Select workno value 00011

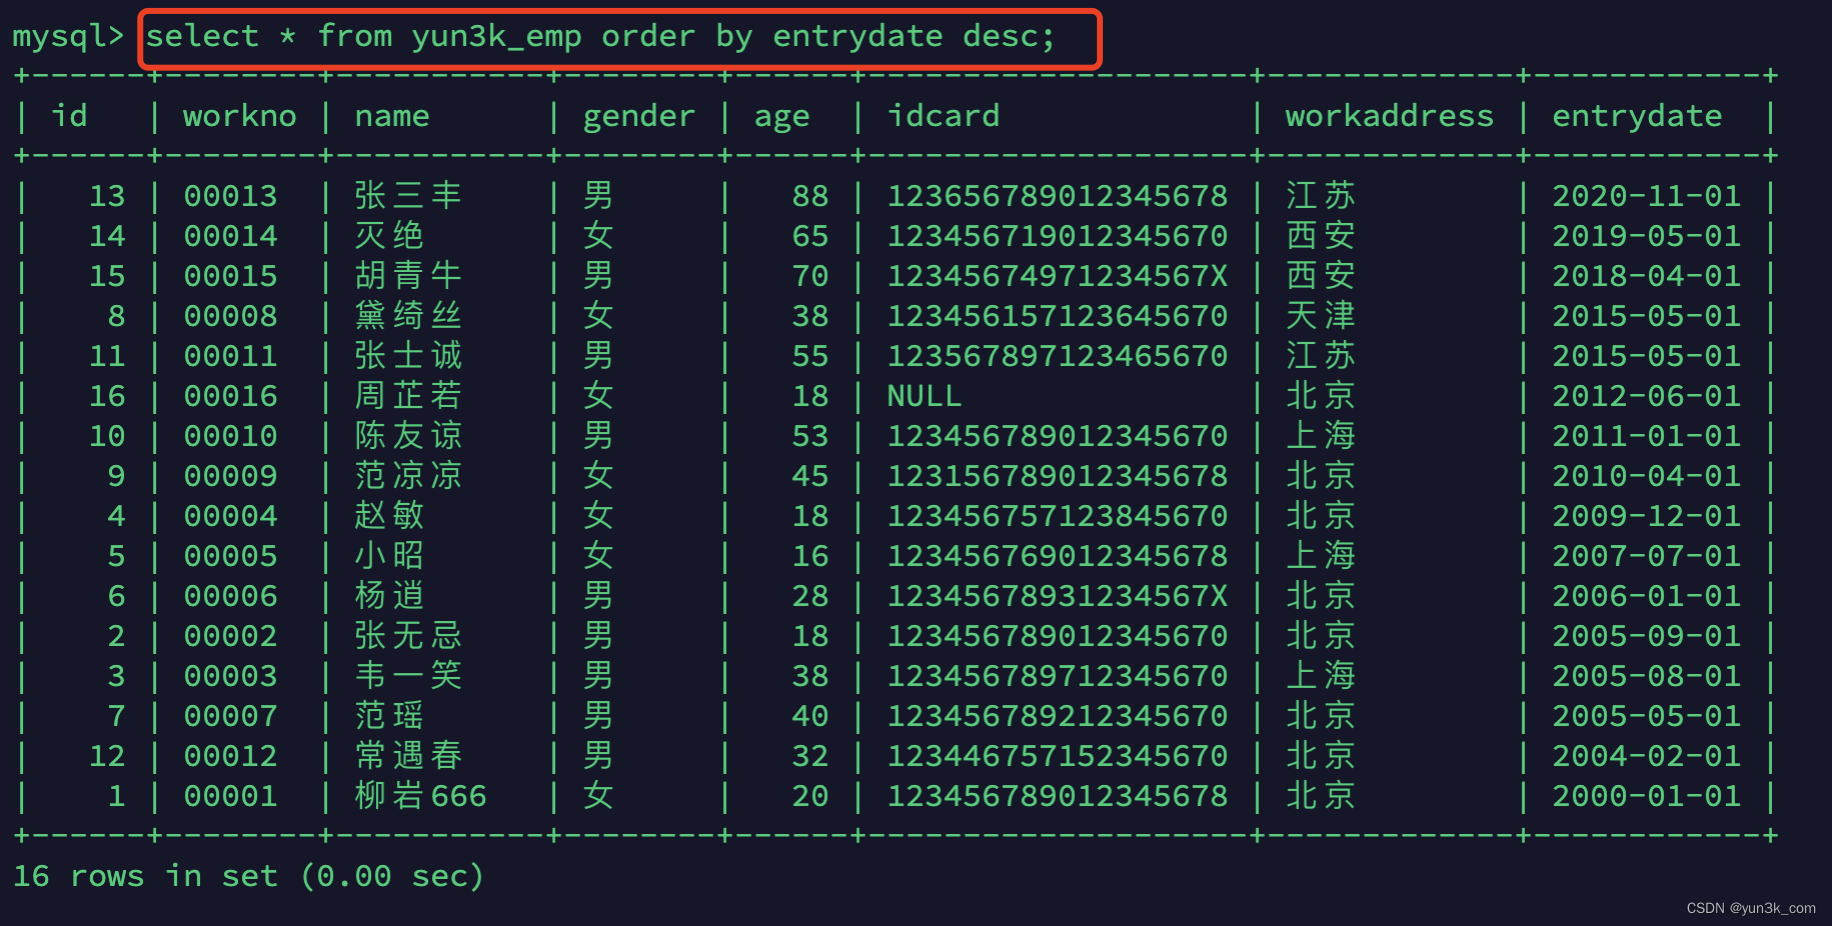pos(230,356)
